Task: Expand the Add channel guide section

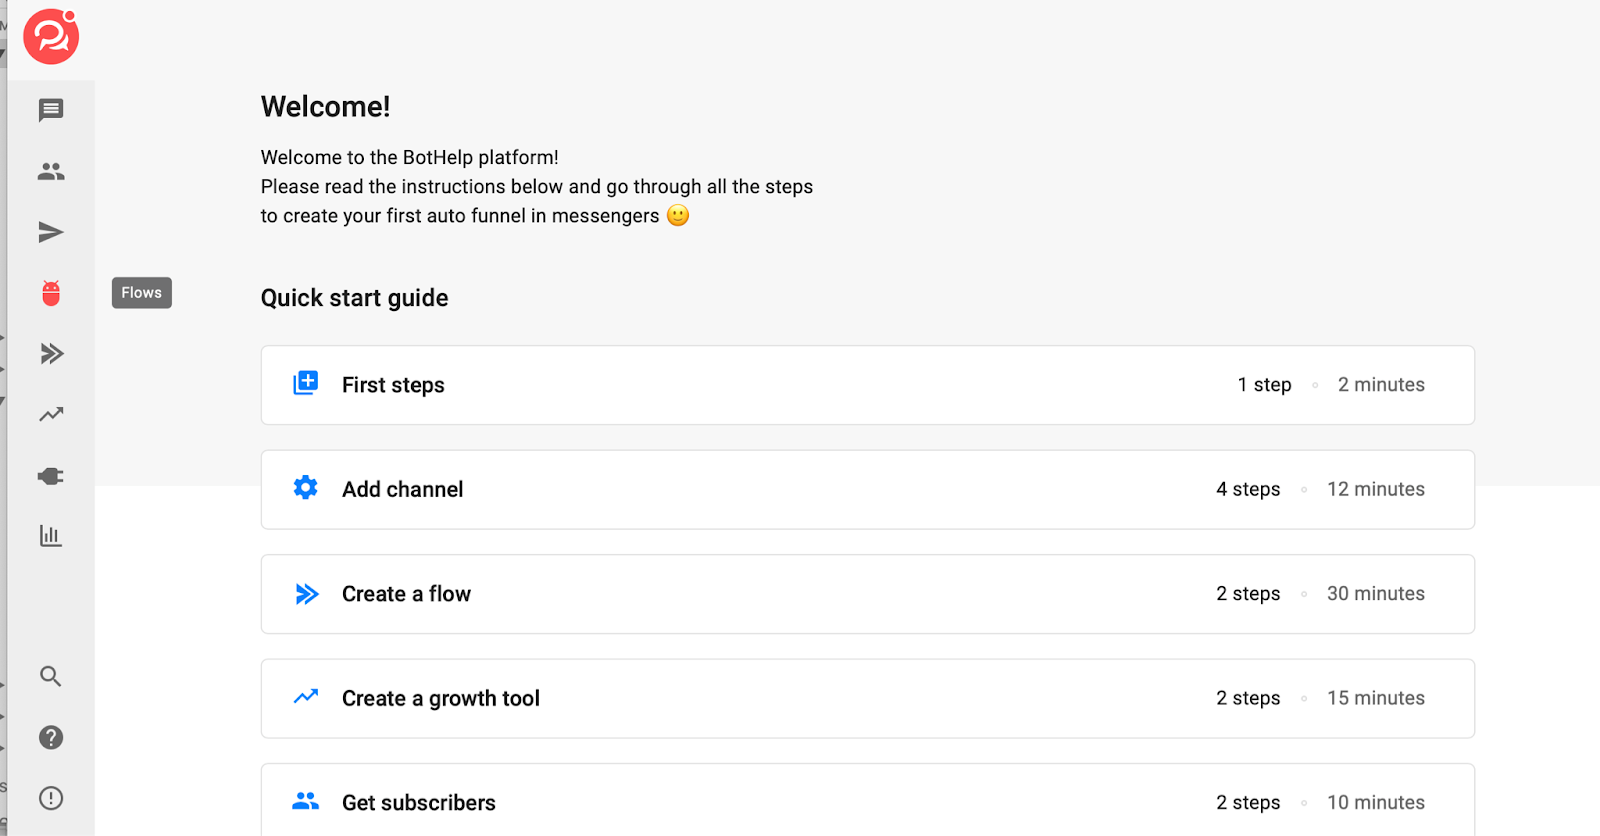Action: coord(867,490)
